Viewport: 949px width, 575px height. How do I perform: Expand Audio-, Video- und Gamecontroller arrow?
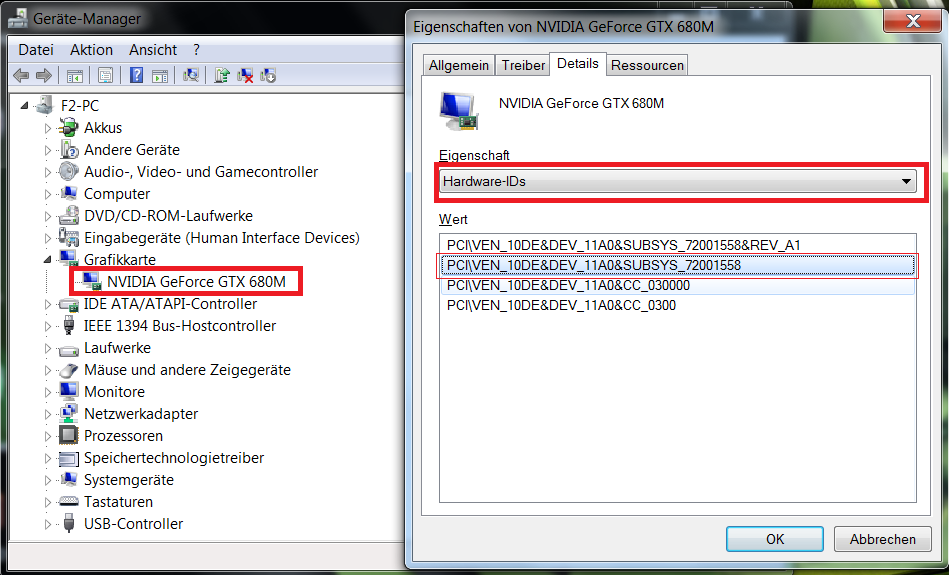tap(47, 172)
